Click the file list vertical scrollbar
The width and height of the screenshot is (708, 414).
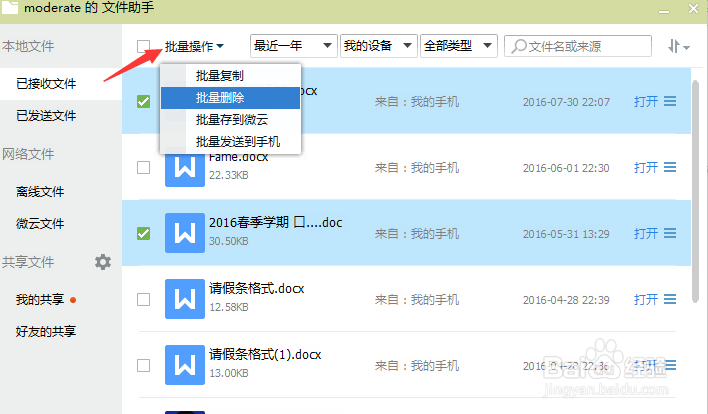pyautogui.click(x=695, y=191)
